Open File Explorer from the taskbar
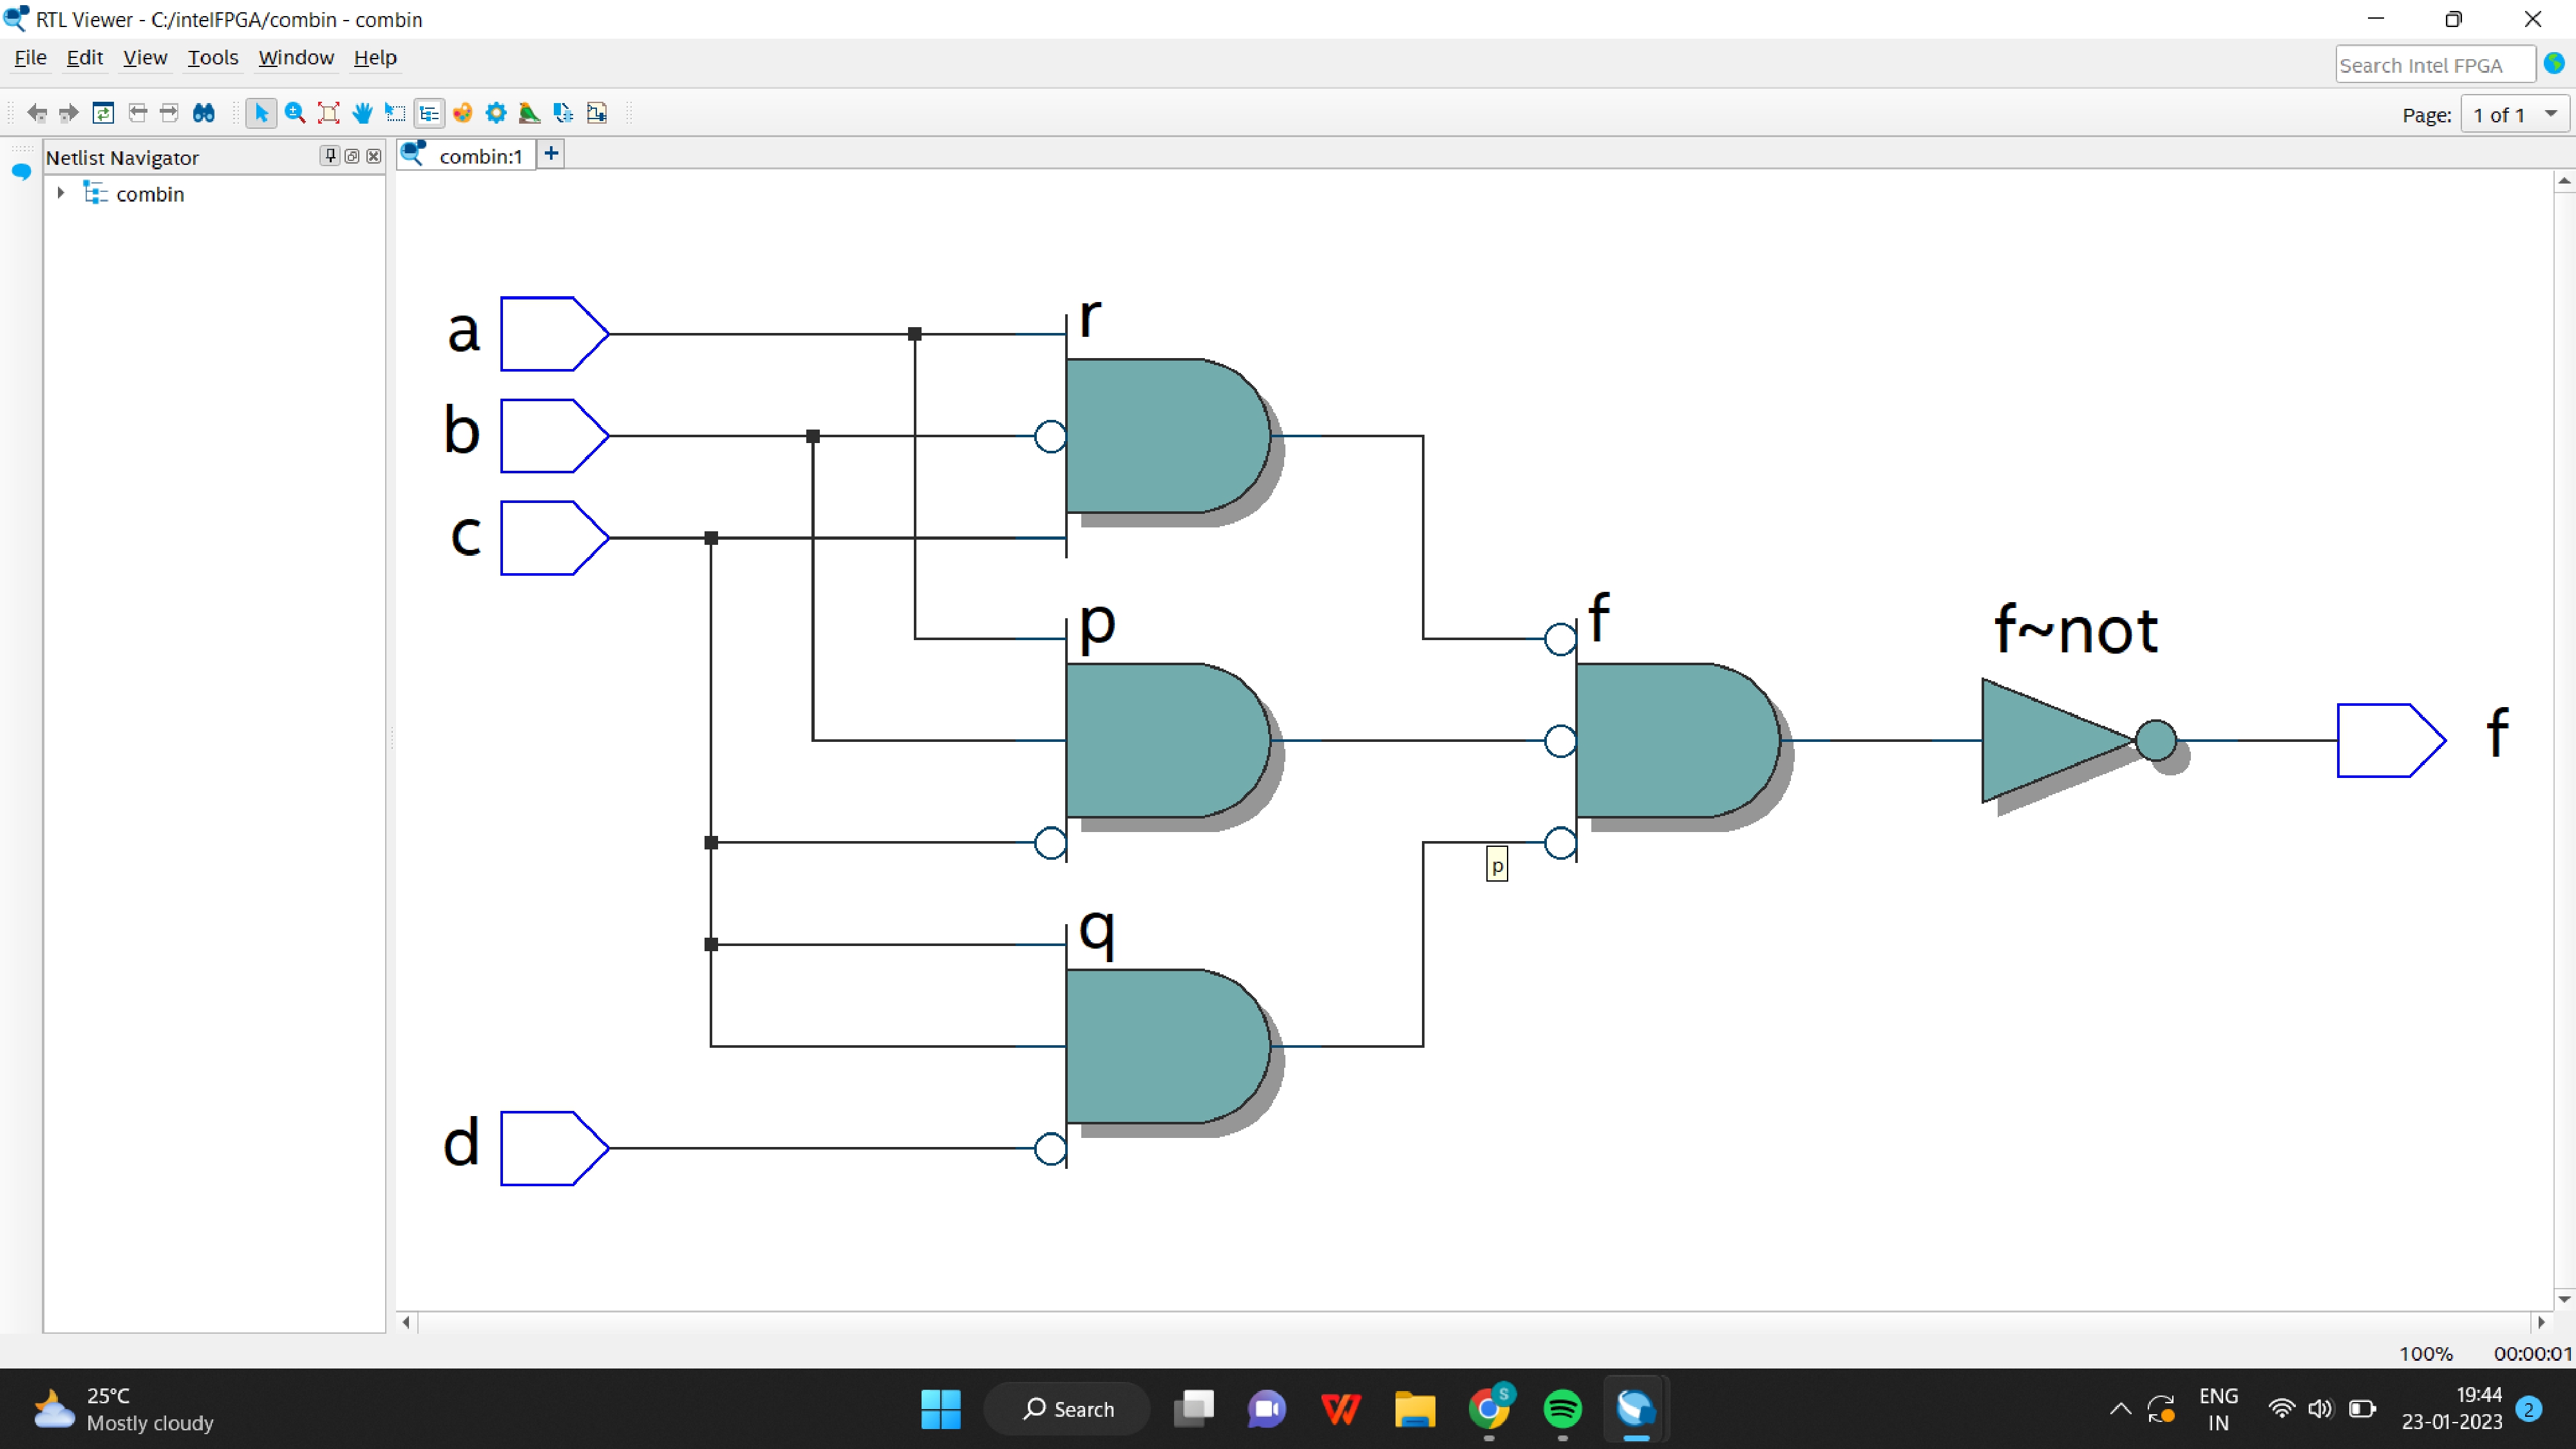Screen dimensions: 2576x1449 pyautogui.click(x=1415, y=1409)
